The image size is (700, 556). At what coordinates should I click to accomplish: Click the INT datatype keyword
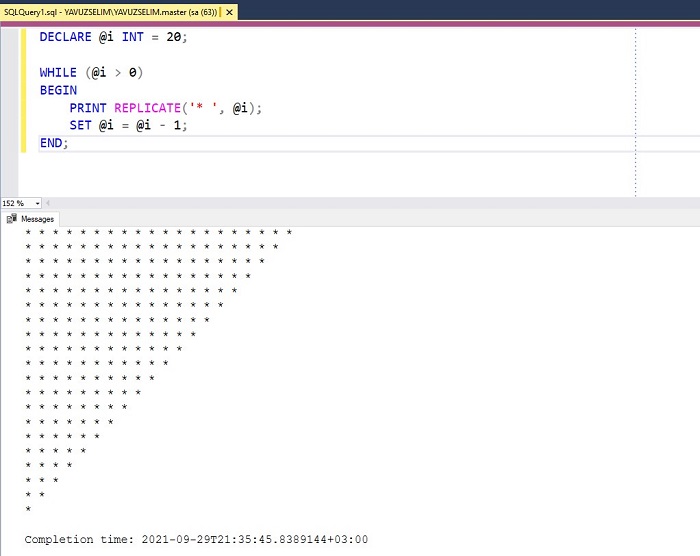click(x=133, y=37)
